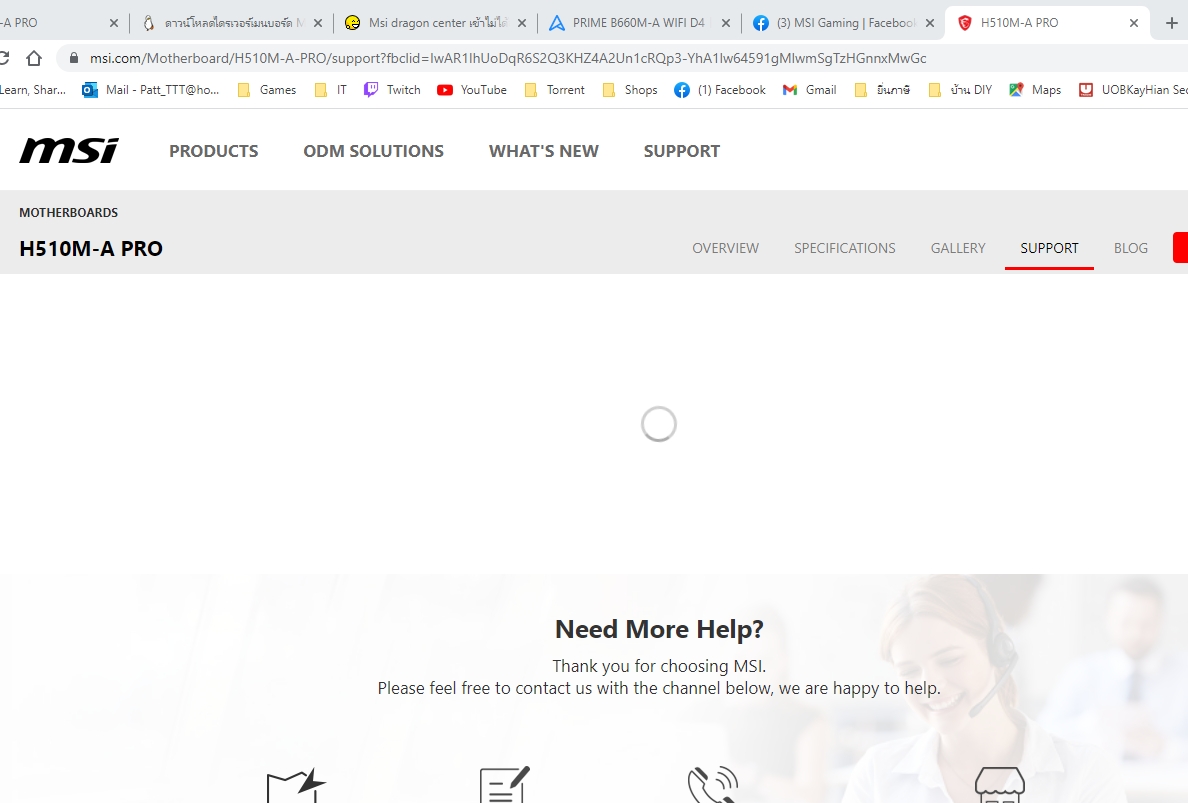Click the ringing telephone handset icon

[x=713, y=785]
